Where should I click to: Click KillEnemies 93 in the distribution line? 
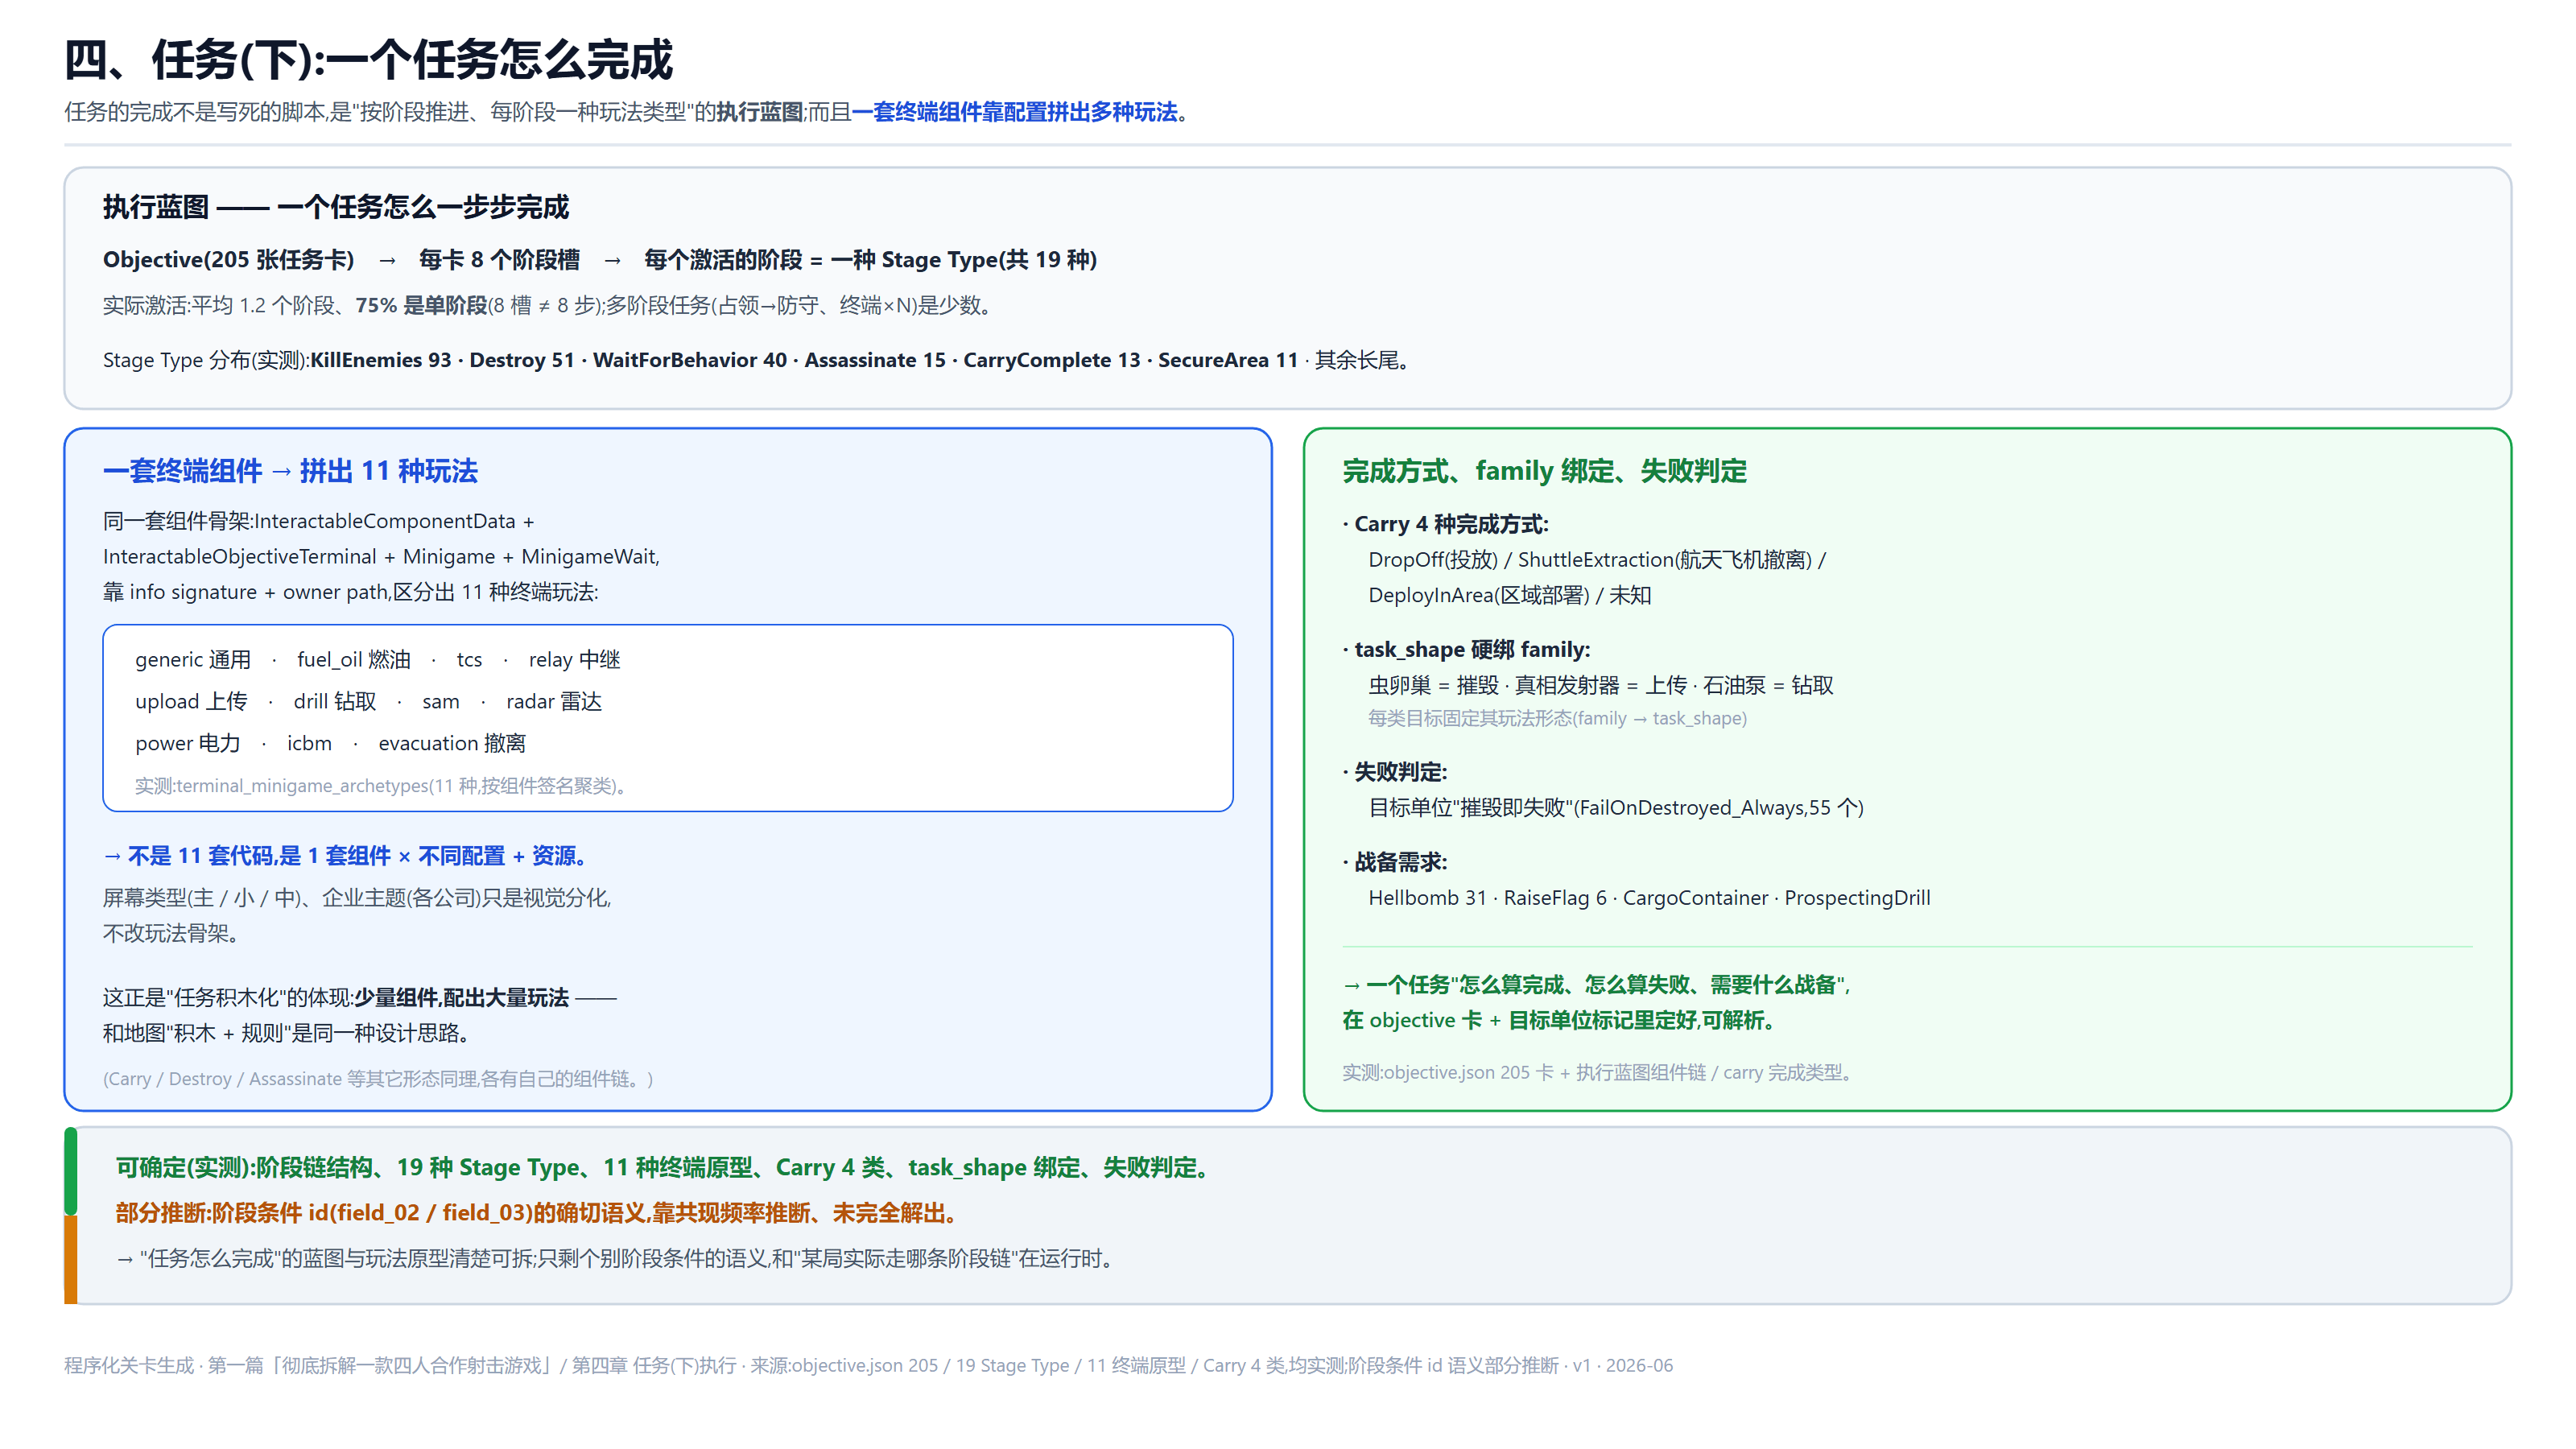(380, 360)
